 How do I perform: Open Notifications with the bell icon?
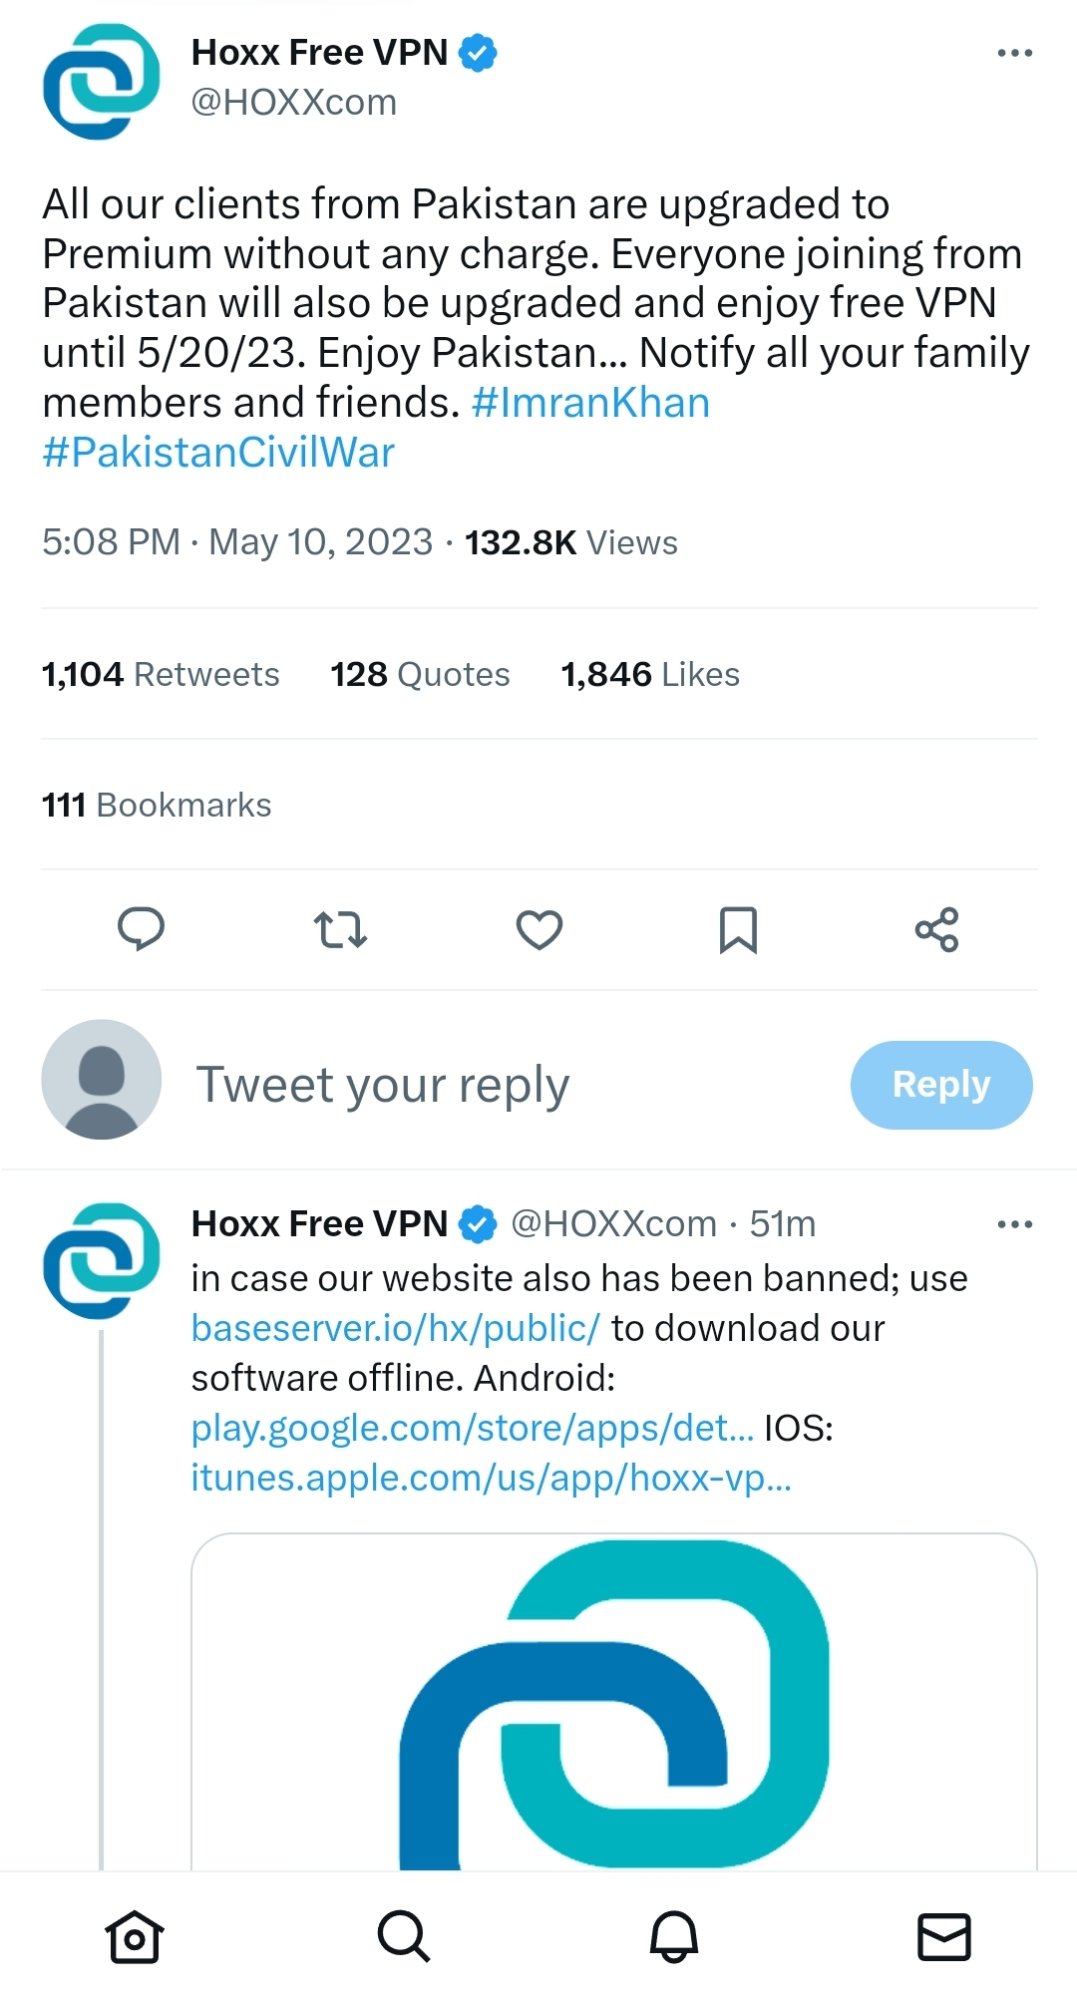point(674,1937)
